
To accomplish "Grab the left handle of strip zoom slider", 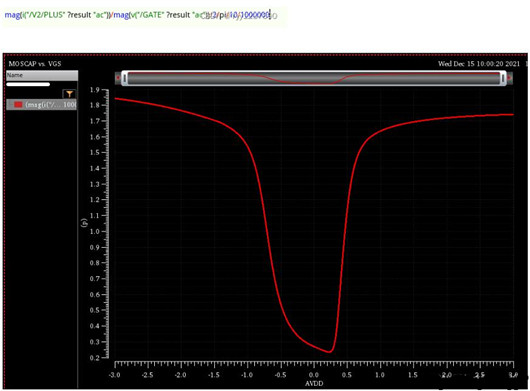I will tap(125, 78).
